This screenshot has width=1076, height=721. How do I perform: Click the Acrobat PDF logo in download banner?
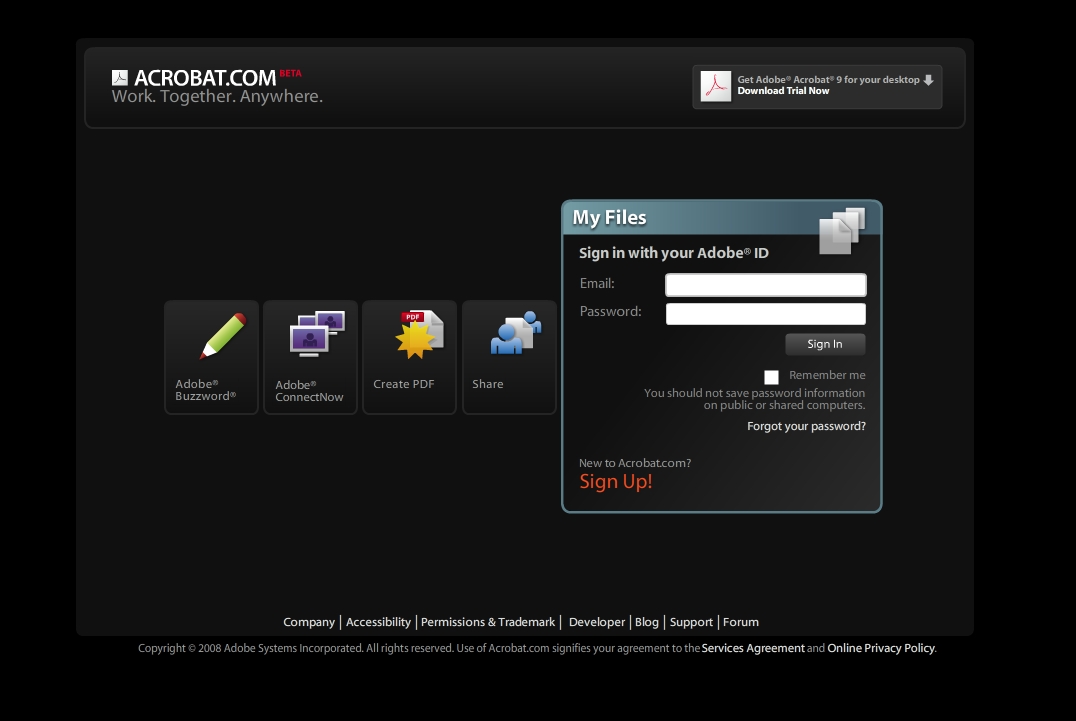pyautogui.click(x=715, y=86)
